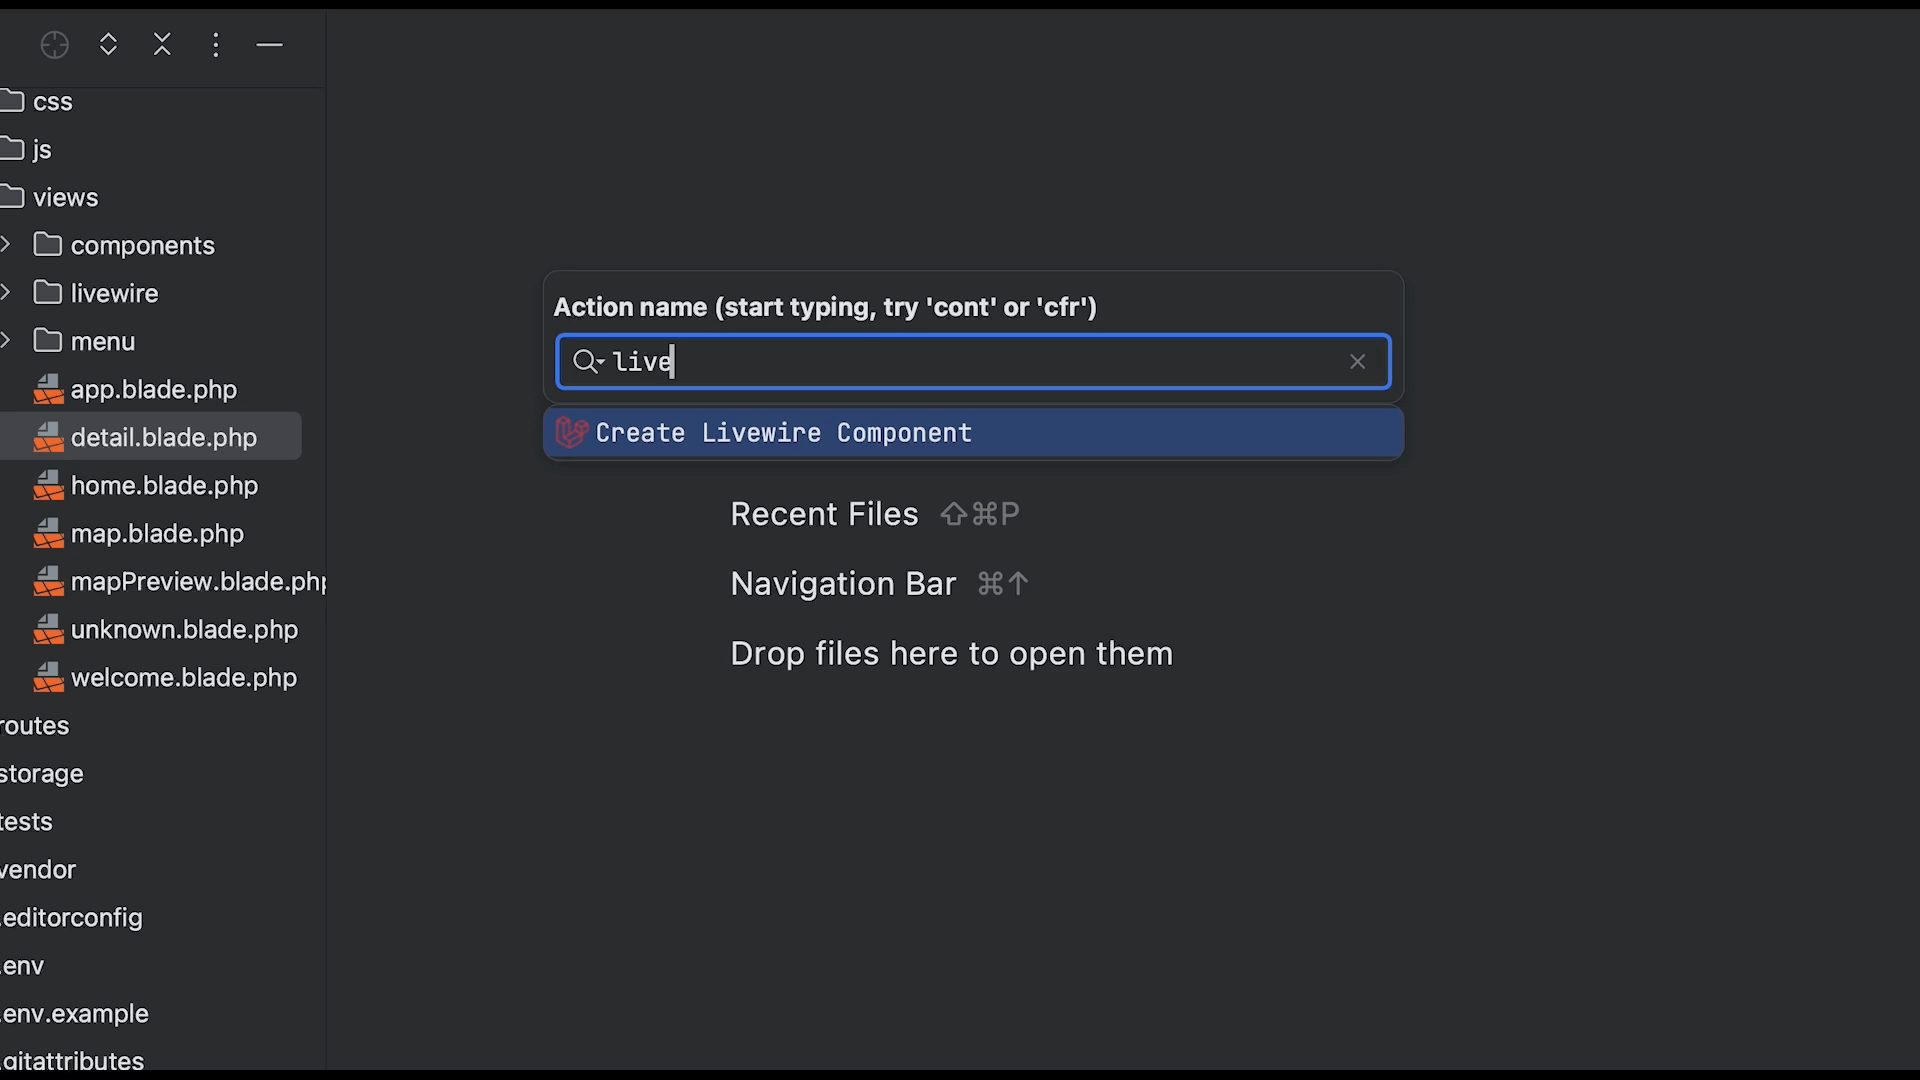Select the views folder
Image resolution: width=1920 pixels, height=1080 pixels.
(x=65, y=197)
